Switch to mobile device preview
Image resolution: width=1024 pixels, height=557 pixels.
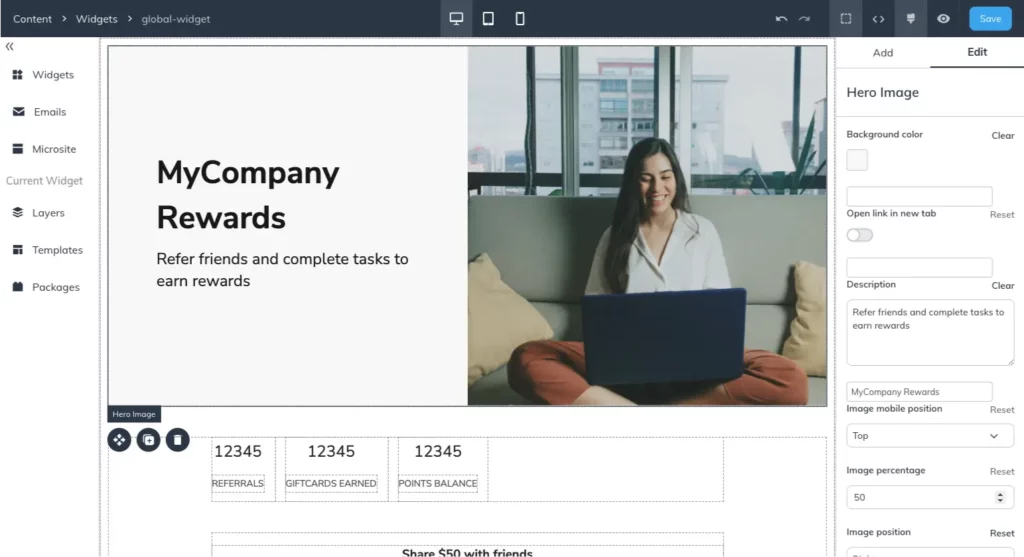pyautogui.click(x=520, y=19)
